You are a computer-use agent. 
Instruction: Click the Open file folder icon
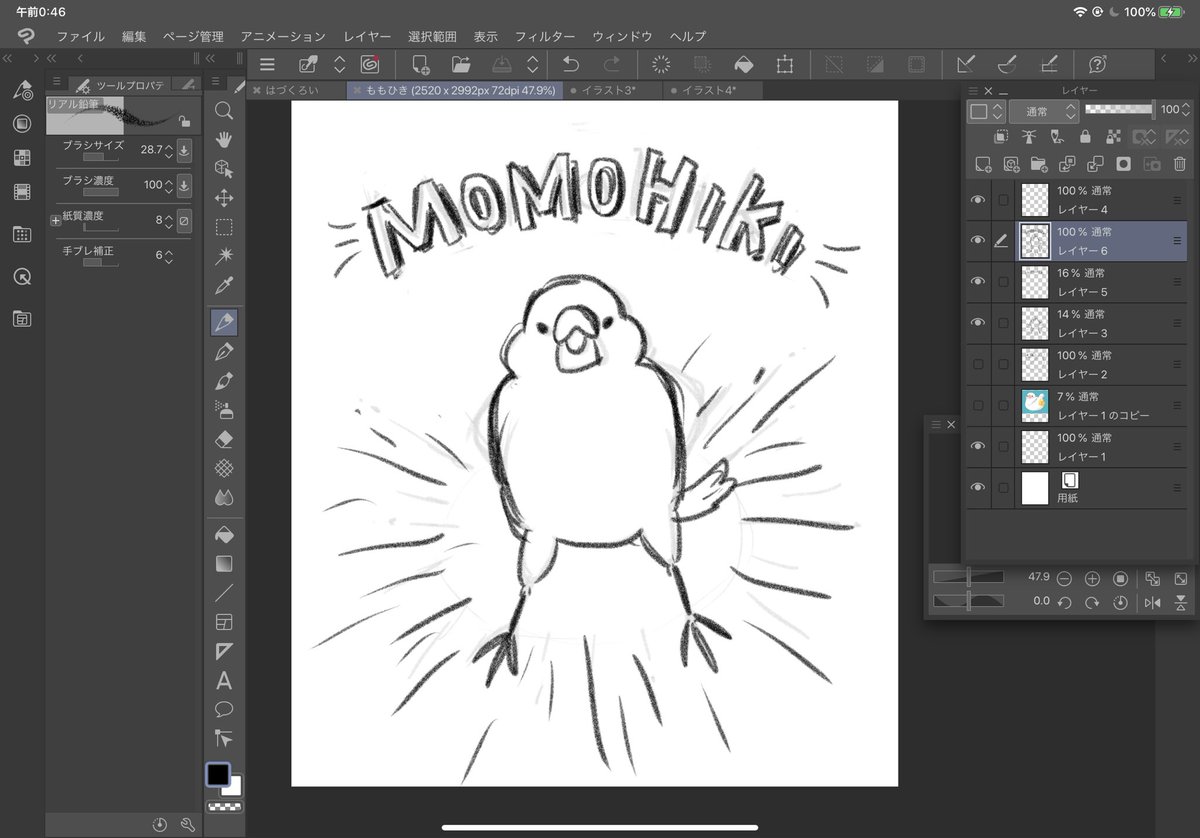[461, 65]
